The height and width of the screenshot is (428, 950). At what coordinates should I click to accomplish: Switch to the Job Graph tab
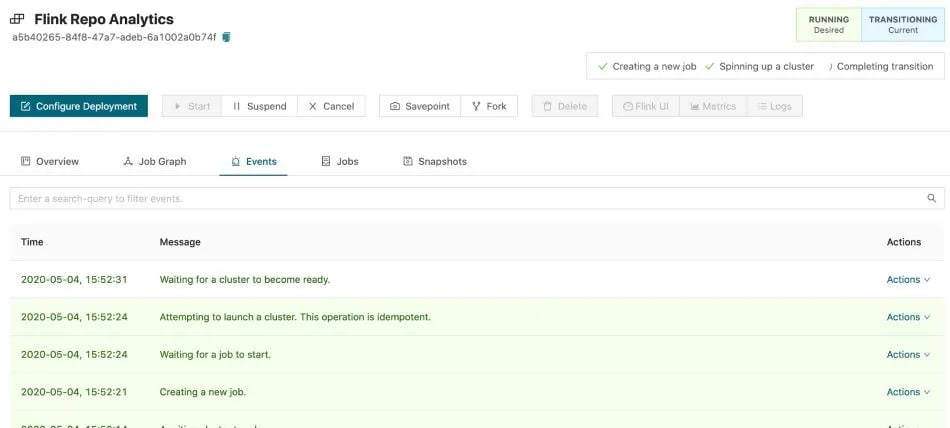coord(154,161)
